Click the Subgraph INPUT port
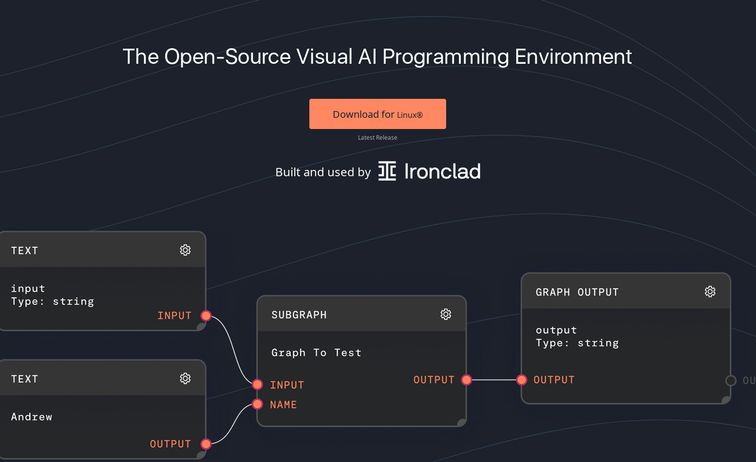Screen dimensions: 756x462 pyautogui.click(x=258, y=385)
